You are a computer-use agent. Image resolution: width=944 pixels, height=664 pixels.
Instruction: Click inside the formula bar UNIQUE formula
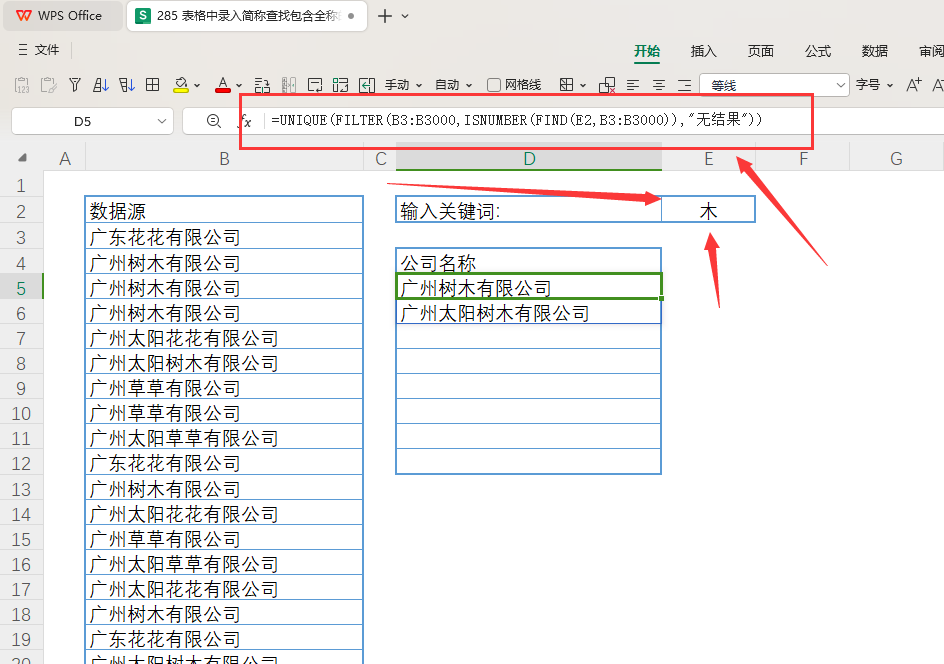click(517, 120)
